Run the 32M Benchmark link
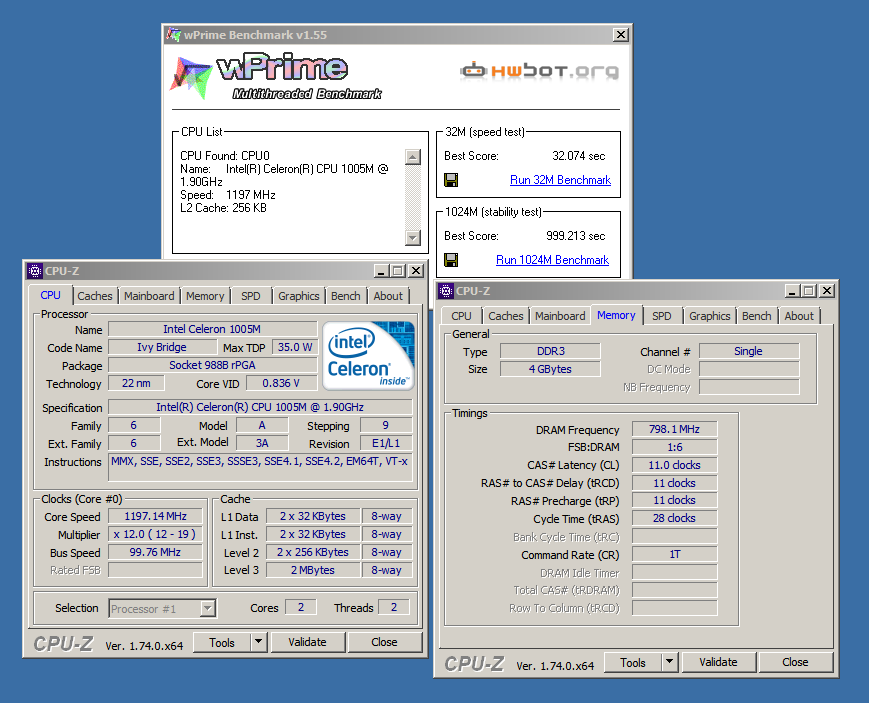This screenshot has width=869, height=703. tap(560, 180)
